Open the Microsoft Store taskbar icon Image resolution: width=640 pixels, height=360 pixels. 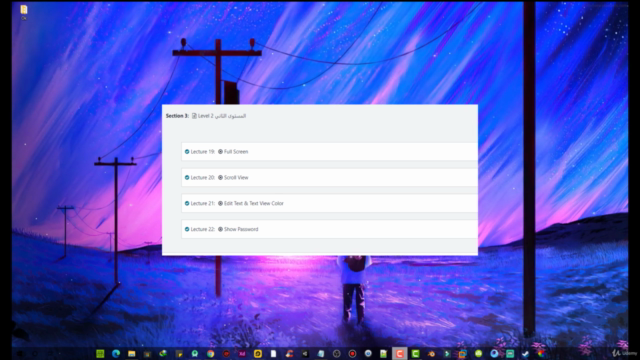pos(147,353)
